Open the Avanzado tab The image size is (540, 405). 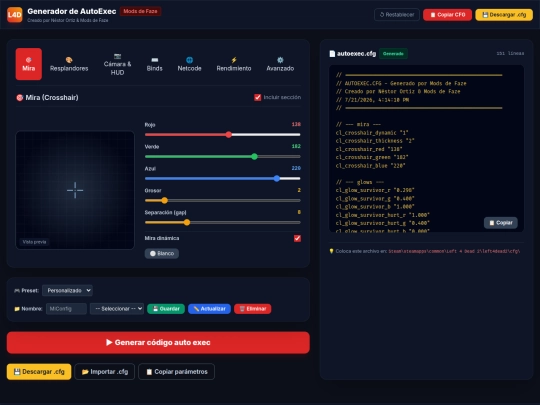click(x=280, y=64)
